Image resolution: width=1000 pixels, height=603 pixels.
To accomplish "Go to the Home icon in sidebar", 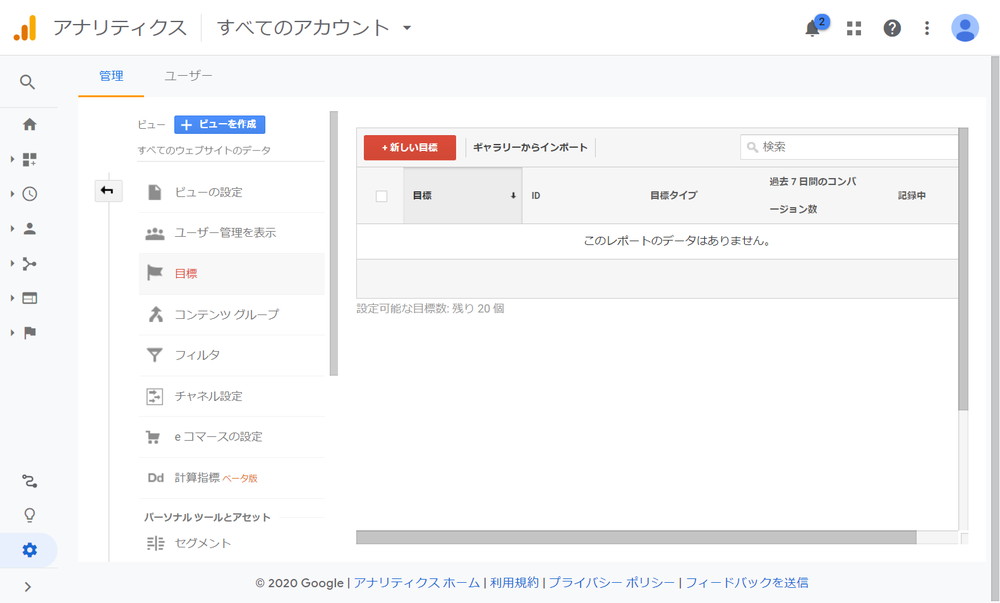I will tap(29, 124).
